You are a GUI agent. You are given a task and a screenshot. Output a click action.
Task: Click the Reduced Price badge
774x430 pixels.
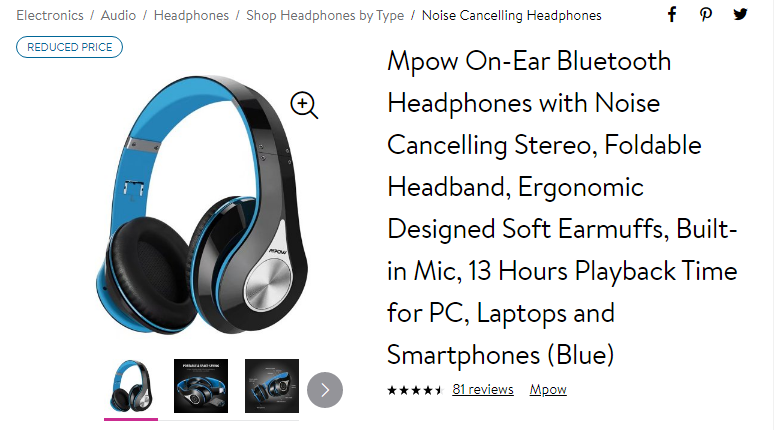tap(69, 47)
